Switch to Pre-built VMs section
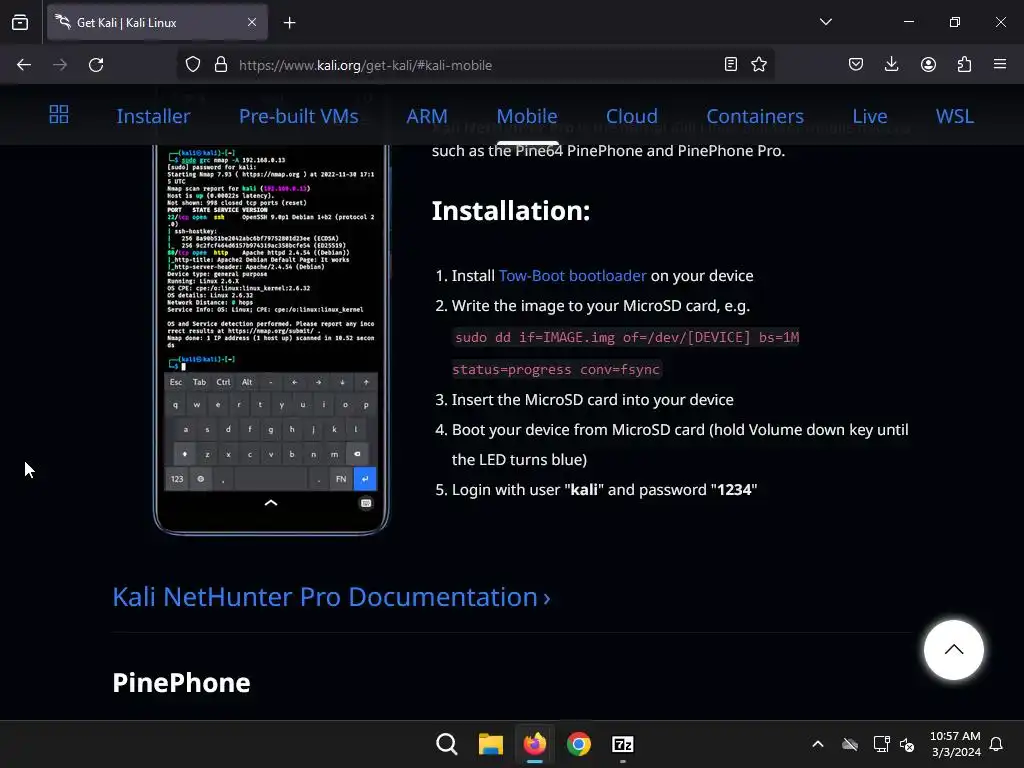Screen dimensions: 1024x768 pos(298,116)
